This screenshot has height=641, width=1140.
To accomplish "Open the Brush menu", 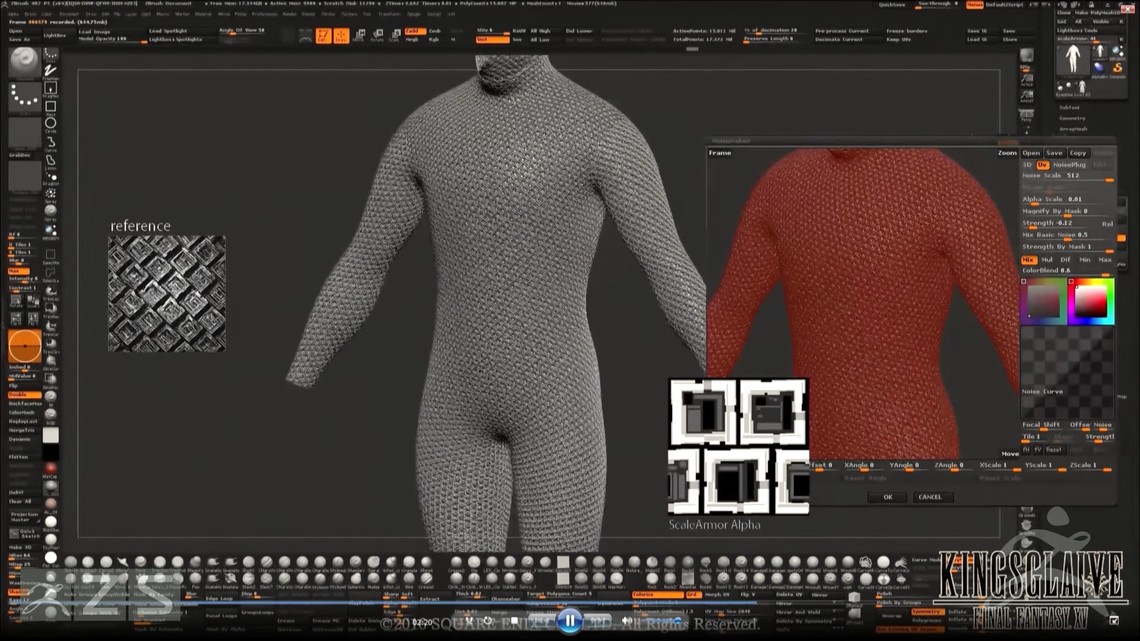I will 31,14.
